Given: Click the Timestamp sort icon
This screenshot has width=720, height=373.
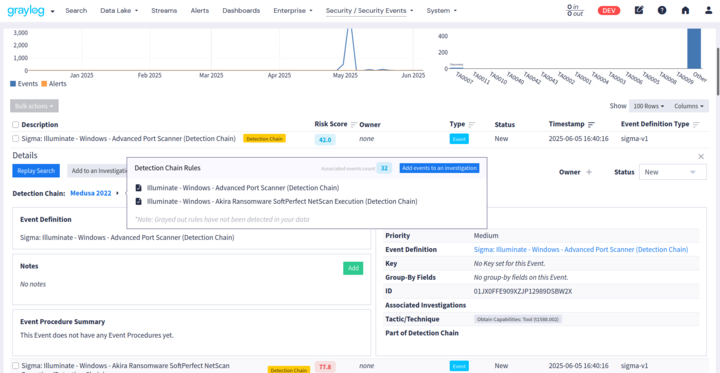Looking at the screenshot, I should [x=591, y=124].
